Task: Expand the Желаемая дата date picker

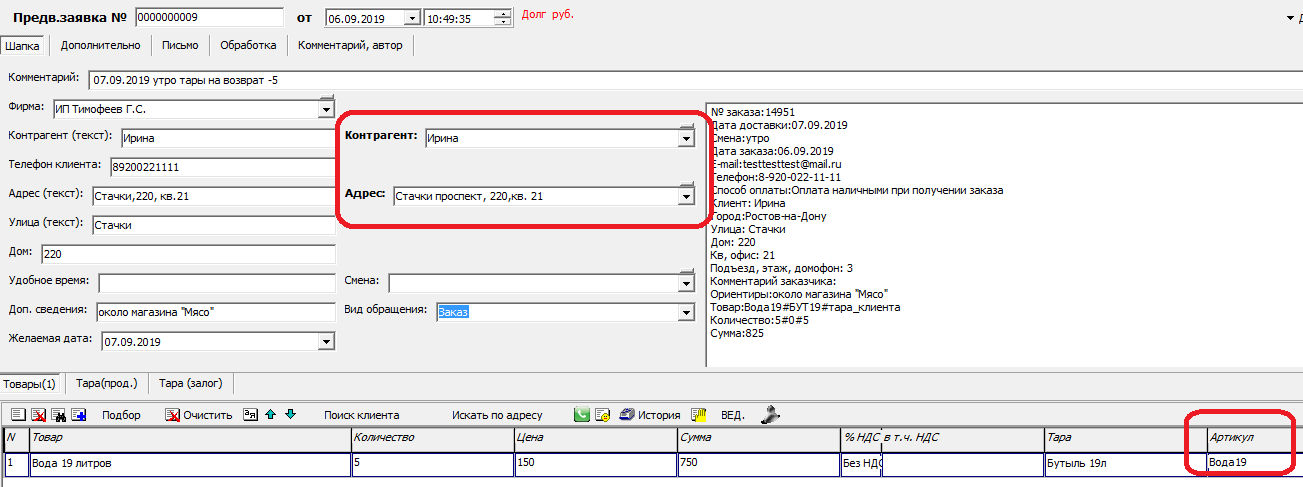Action: click(x=326, y=342)
